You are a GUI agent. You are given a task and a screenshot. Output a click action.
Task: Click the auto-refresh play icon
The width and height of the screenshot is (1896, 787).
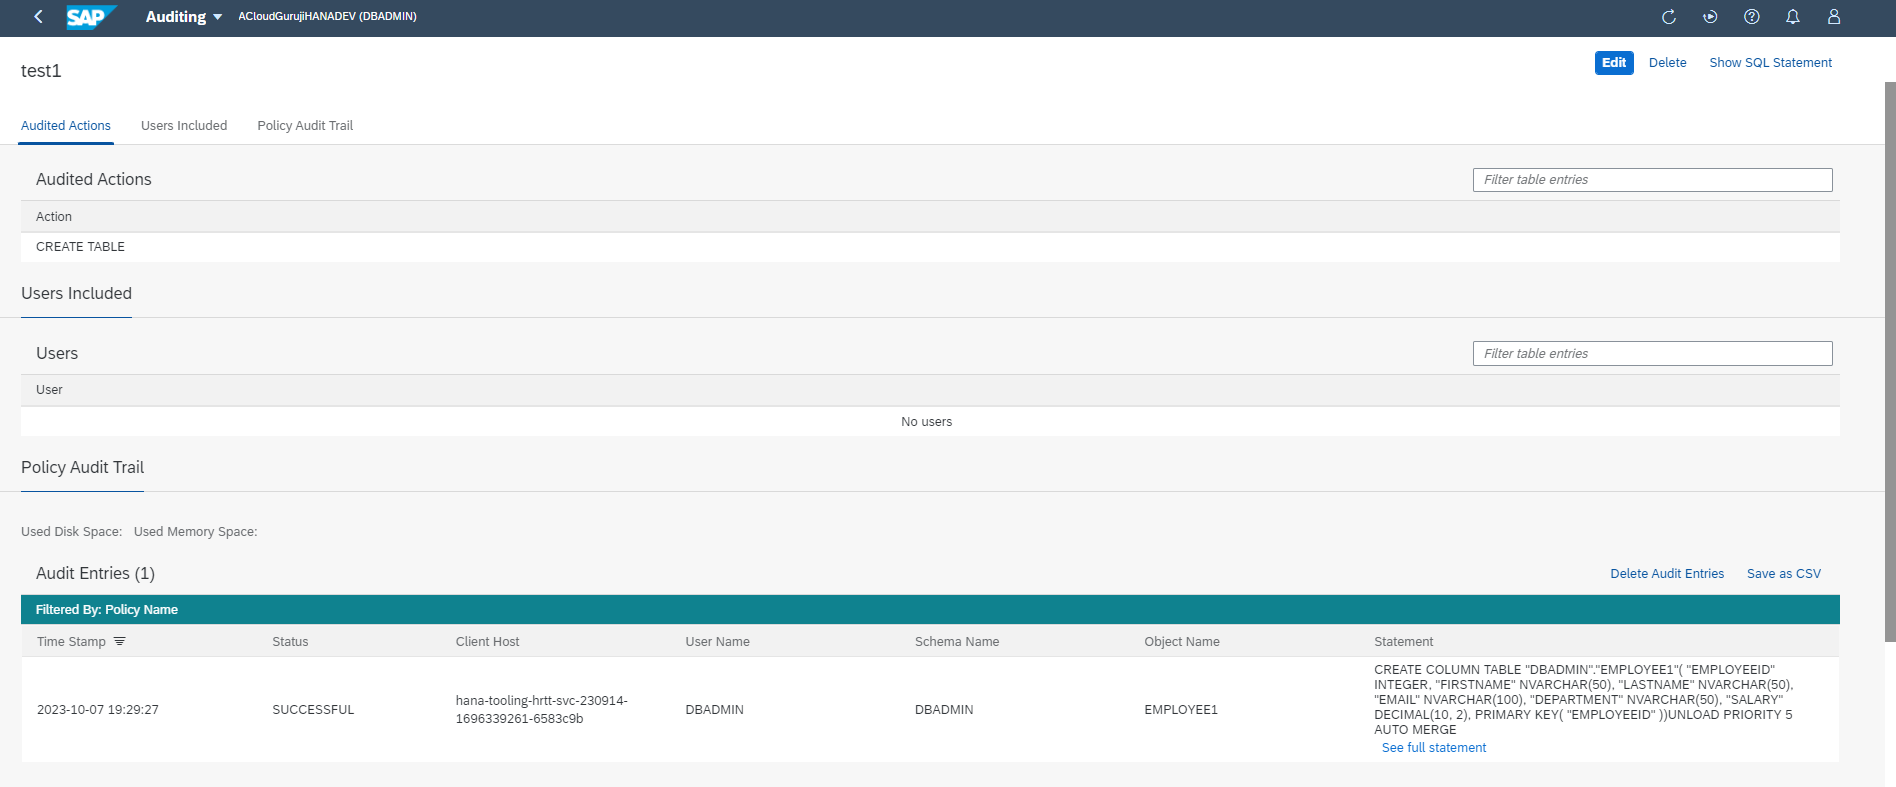pyautogui.click(x=1710, y=17)
